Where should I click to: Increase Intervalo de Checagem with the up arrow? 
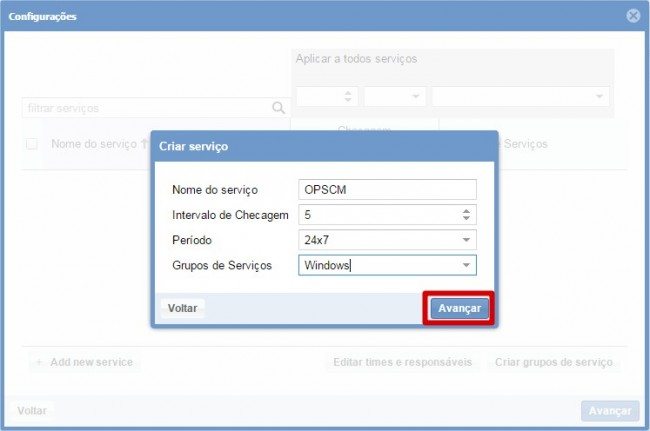click(x=466, y=210)
